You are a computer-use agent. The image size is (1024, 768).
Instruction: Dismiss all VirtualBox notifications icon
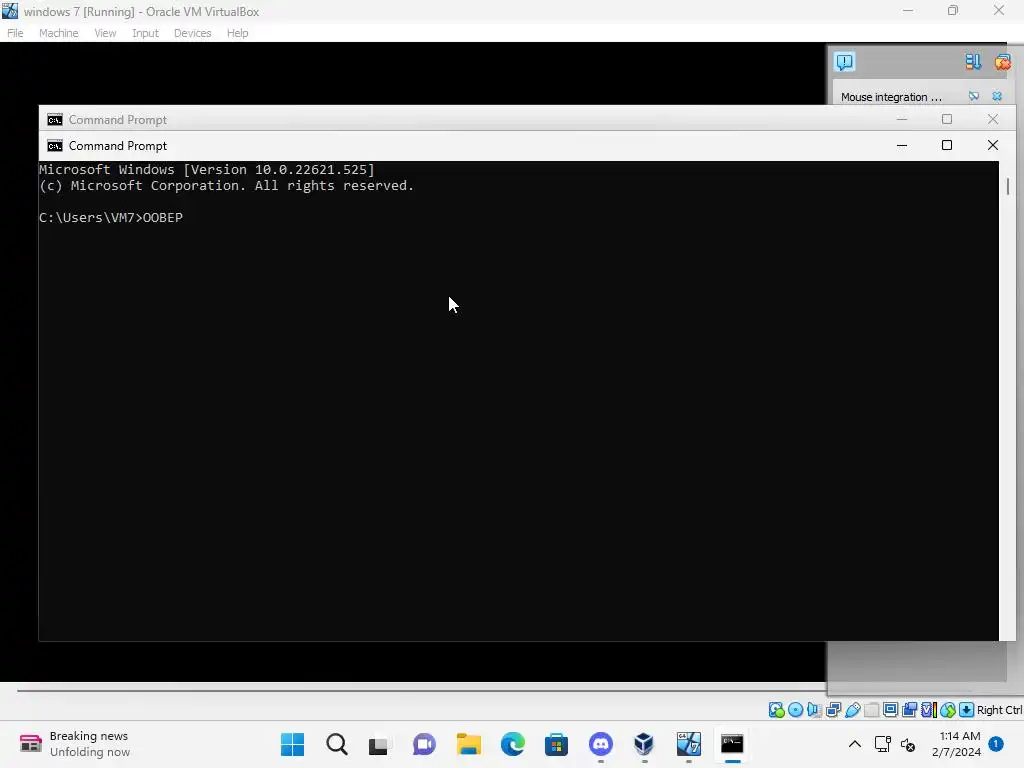click(1002, 61)
